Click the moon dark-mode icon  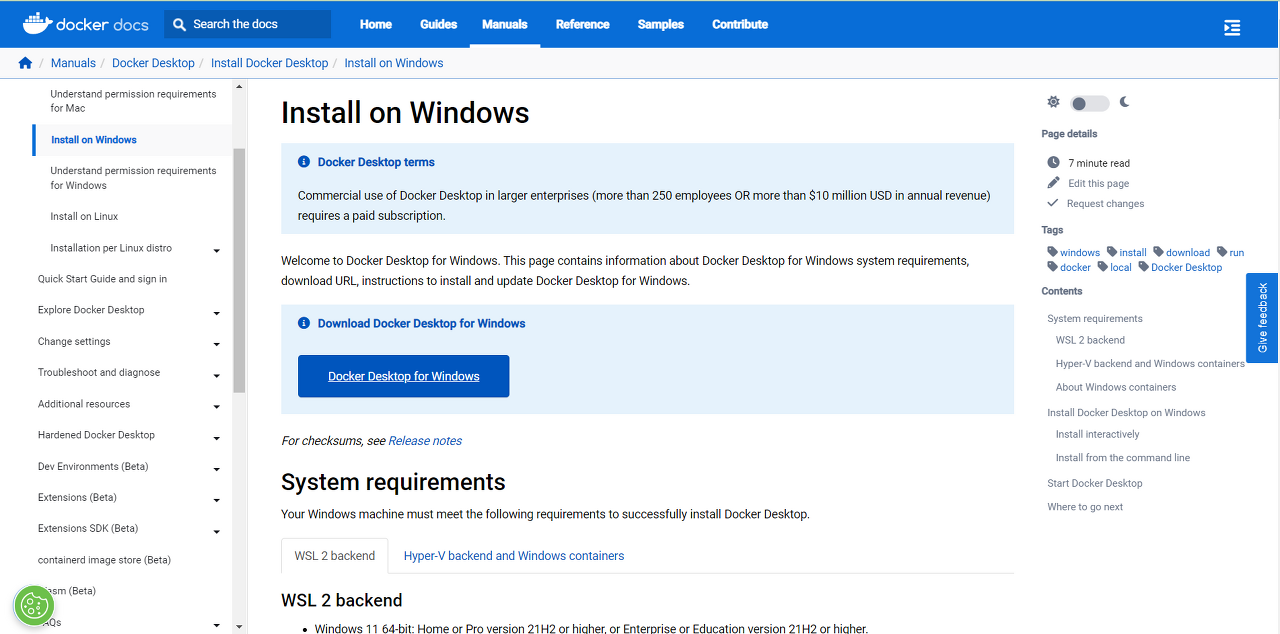click(1125, 102)
